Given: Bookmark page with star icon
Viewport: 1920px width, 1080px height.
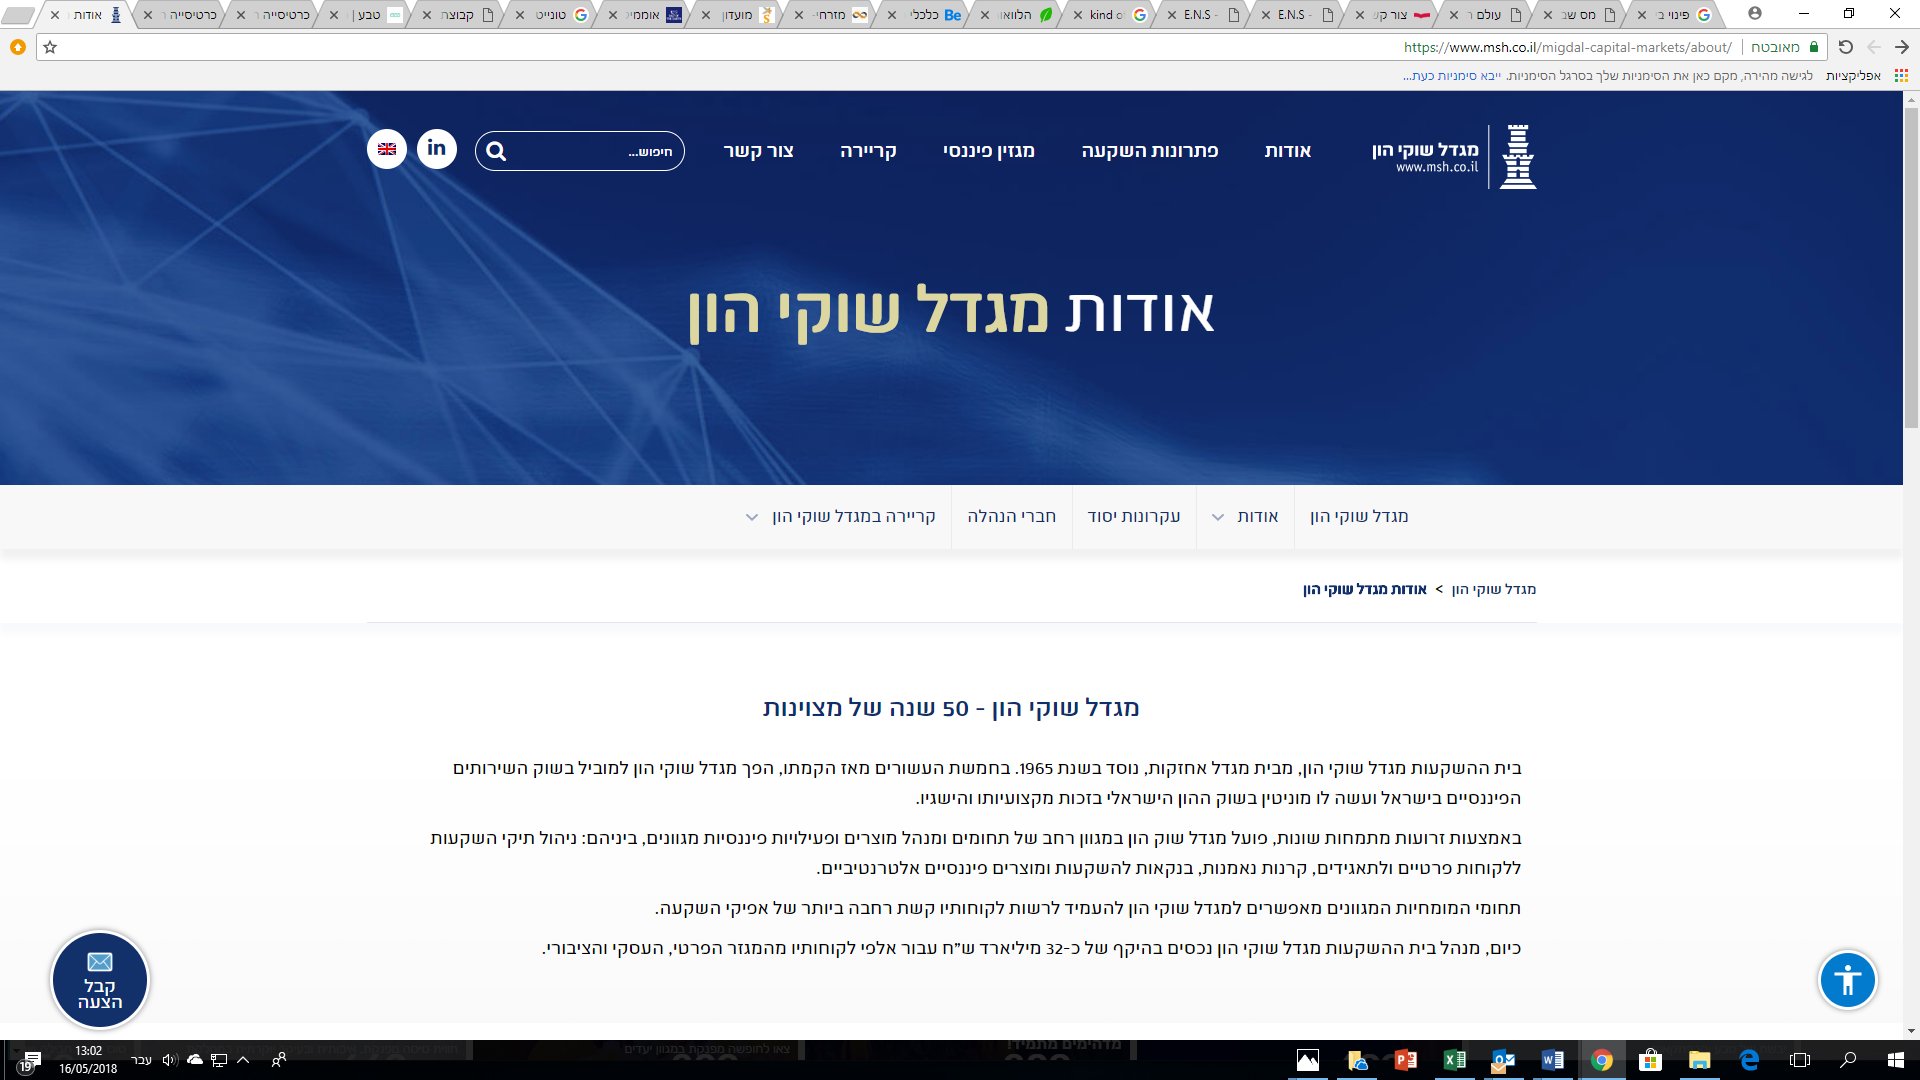Looking at the screenshot, I should click(x=50, y=47).
